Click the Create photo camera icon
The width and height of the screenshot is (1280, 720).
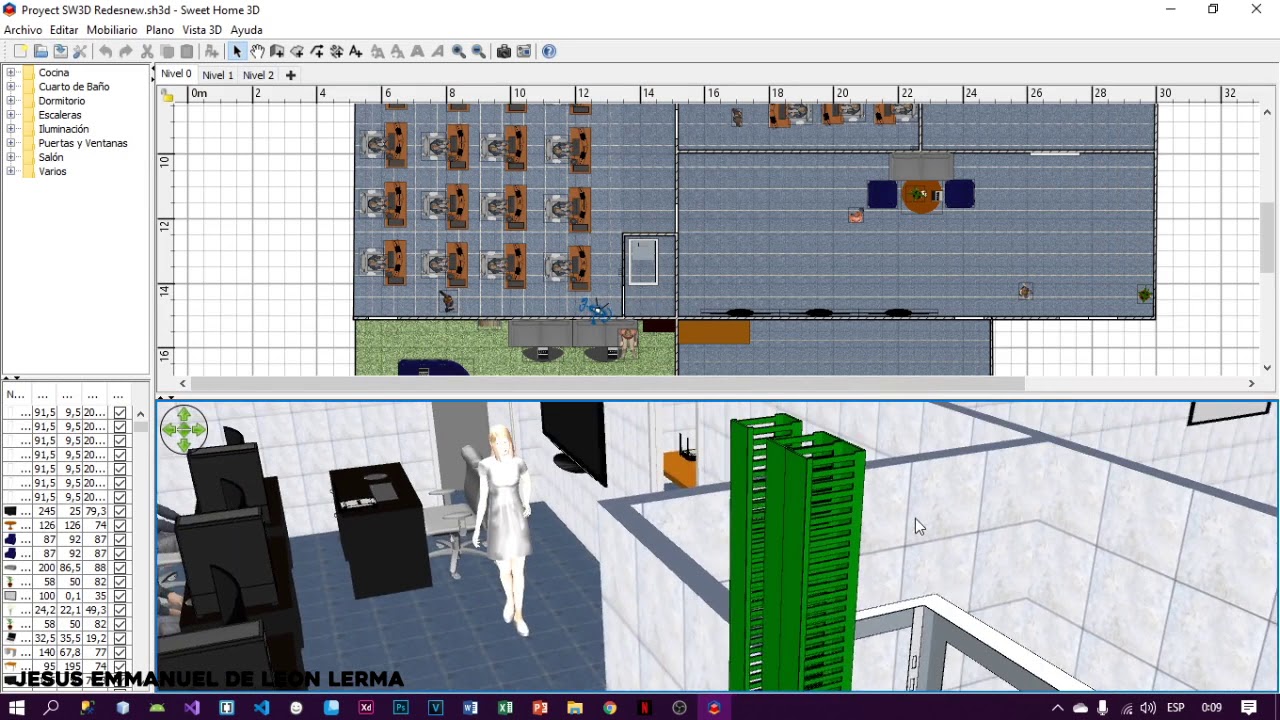tap(504, 51)
